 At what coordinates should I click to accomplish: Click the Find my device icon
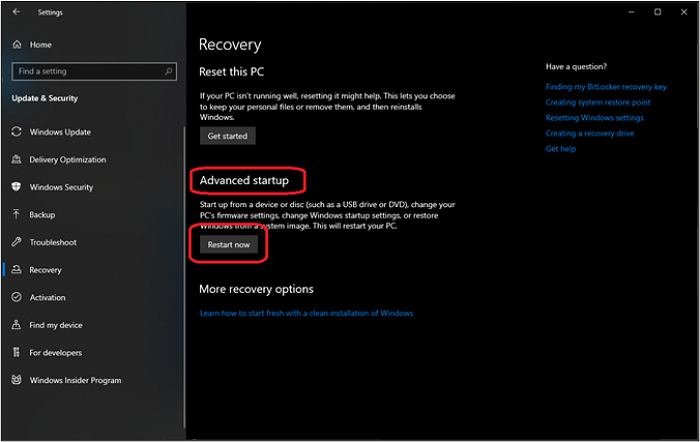[17, 325]
